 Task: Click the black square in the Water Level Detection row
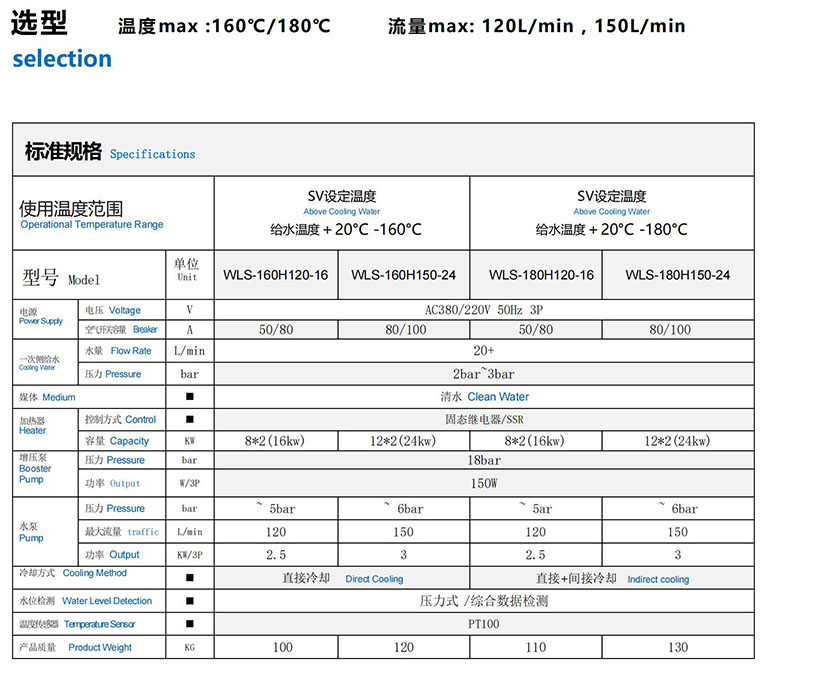click(x=189, y=601)
